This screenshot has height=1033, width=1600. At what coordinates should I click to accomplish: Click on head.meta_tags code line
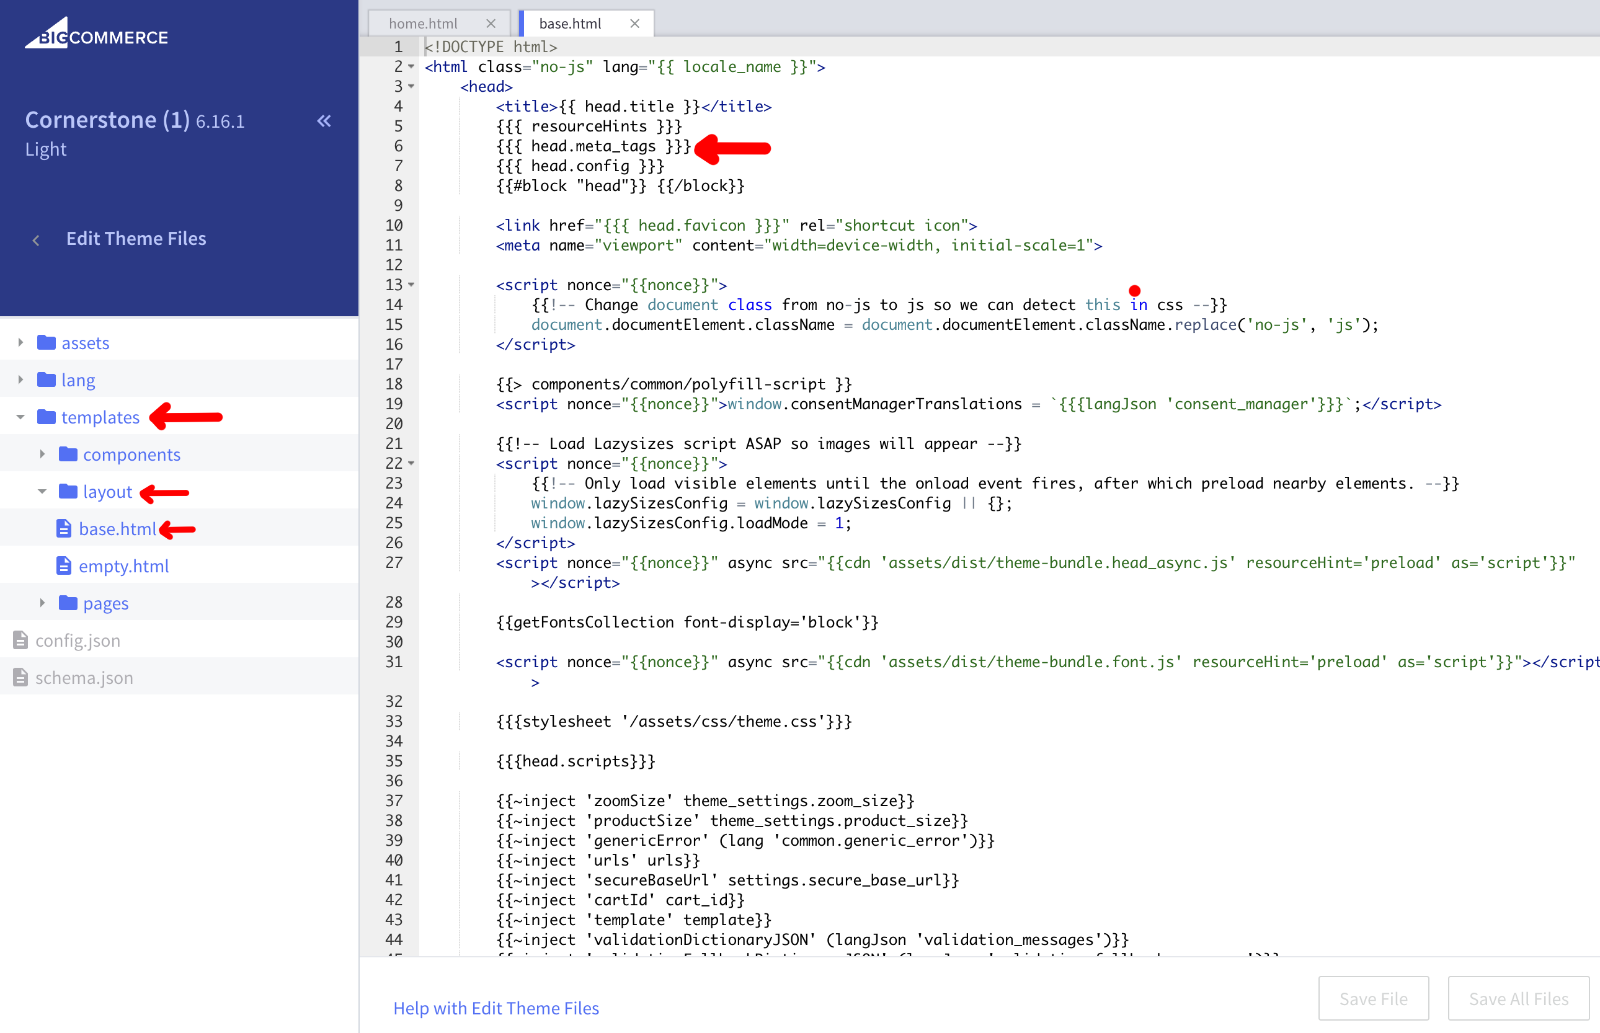[x=594, y=146]
